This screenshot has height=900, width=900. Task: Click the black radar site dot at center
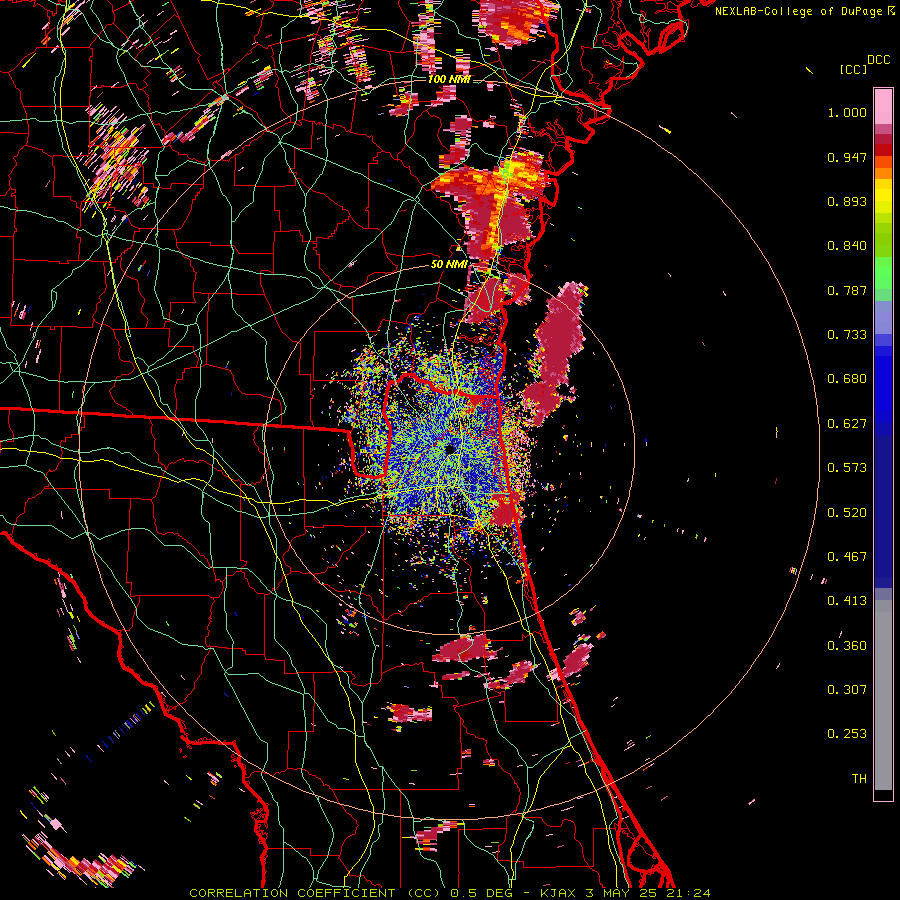coord(450,448)
